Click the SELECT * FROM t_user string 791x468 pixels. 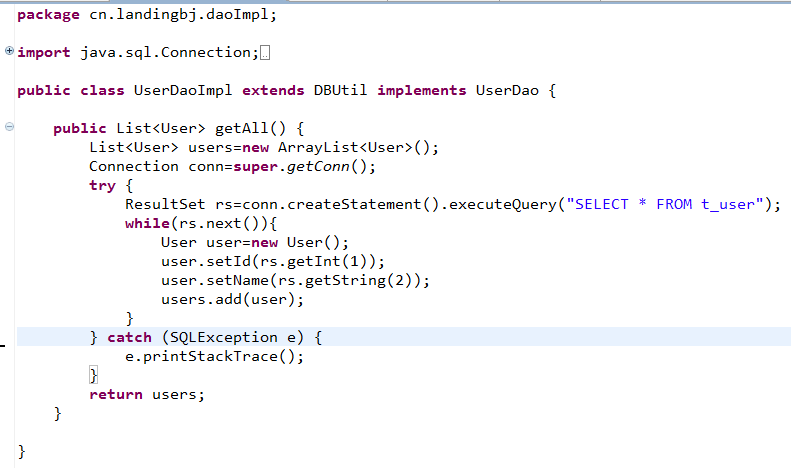666,204
